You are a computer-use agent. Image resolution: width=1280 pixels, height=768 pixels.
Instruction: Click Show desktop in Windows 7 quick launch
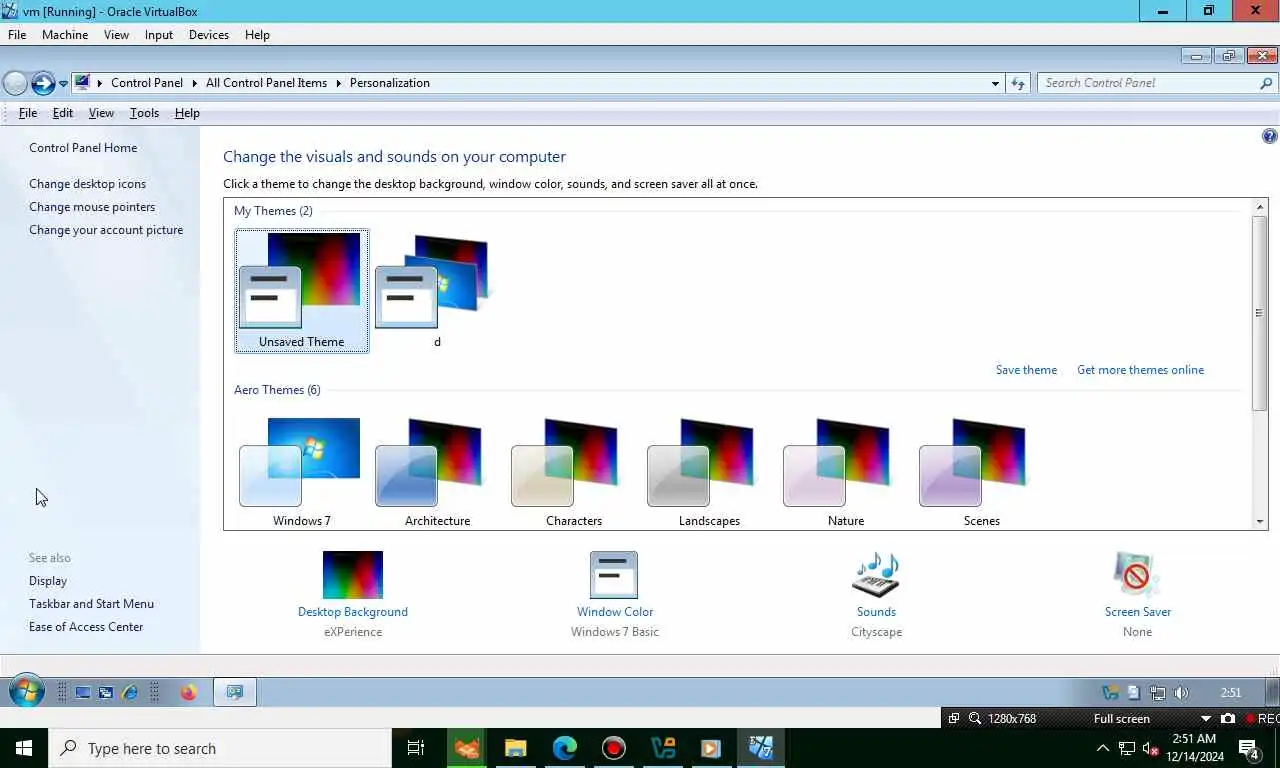(x=83, y=692)
